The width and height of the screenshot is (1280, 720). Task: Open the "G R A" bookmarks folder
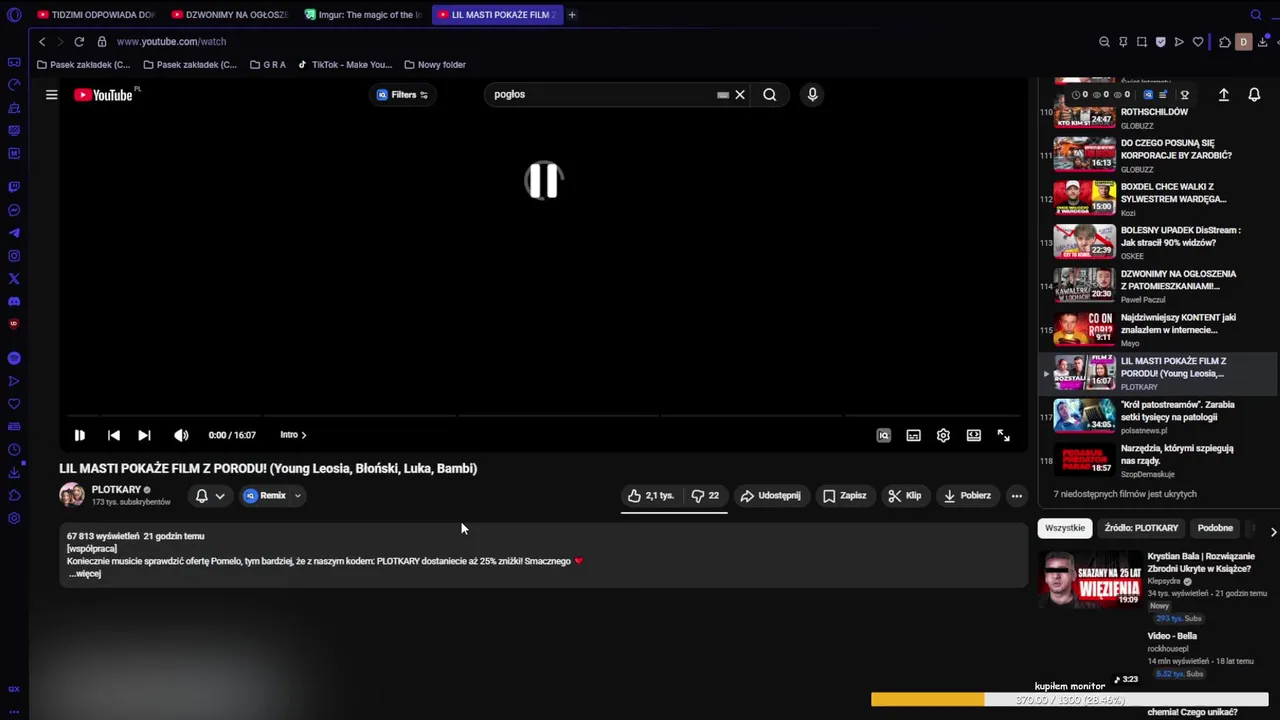pyautogui.click(x=268, y=65)
